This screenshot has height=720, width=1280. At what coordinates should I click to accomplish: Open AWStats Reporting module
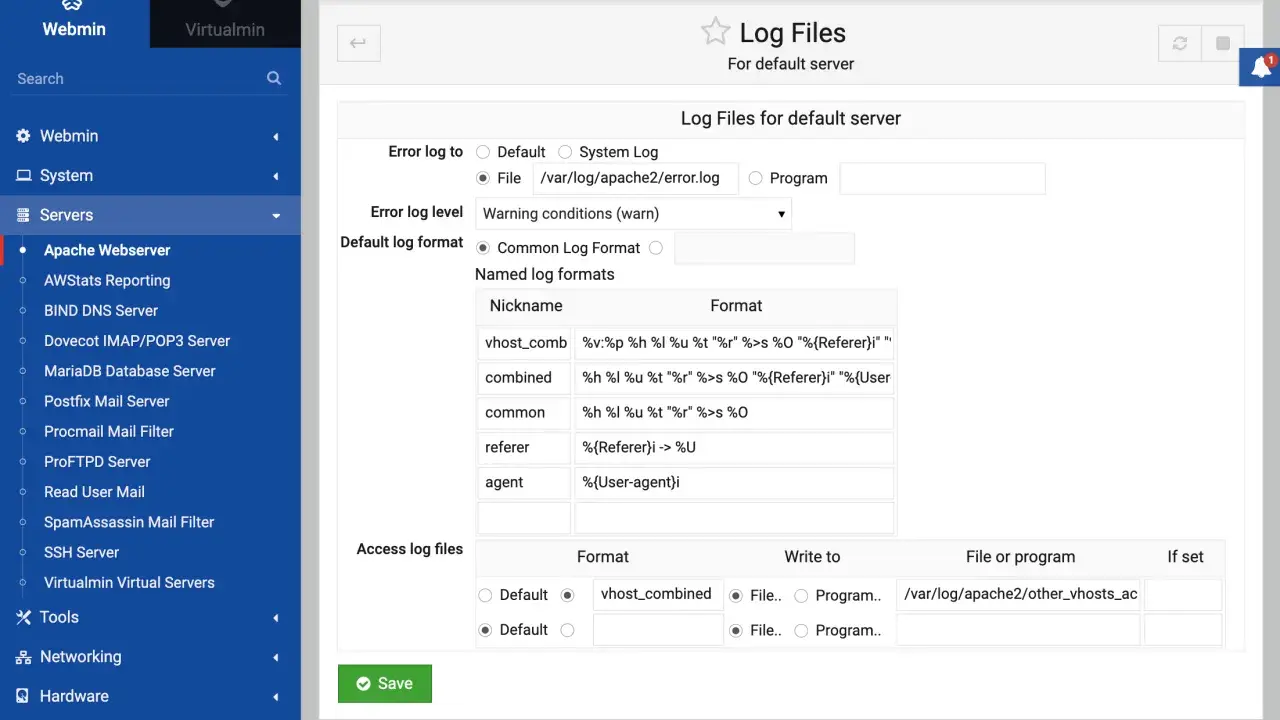(x=107, y=280)
